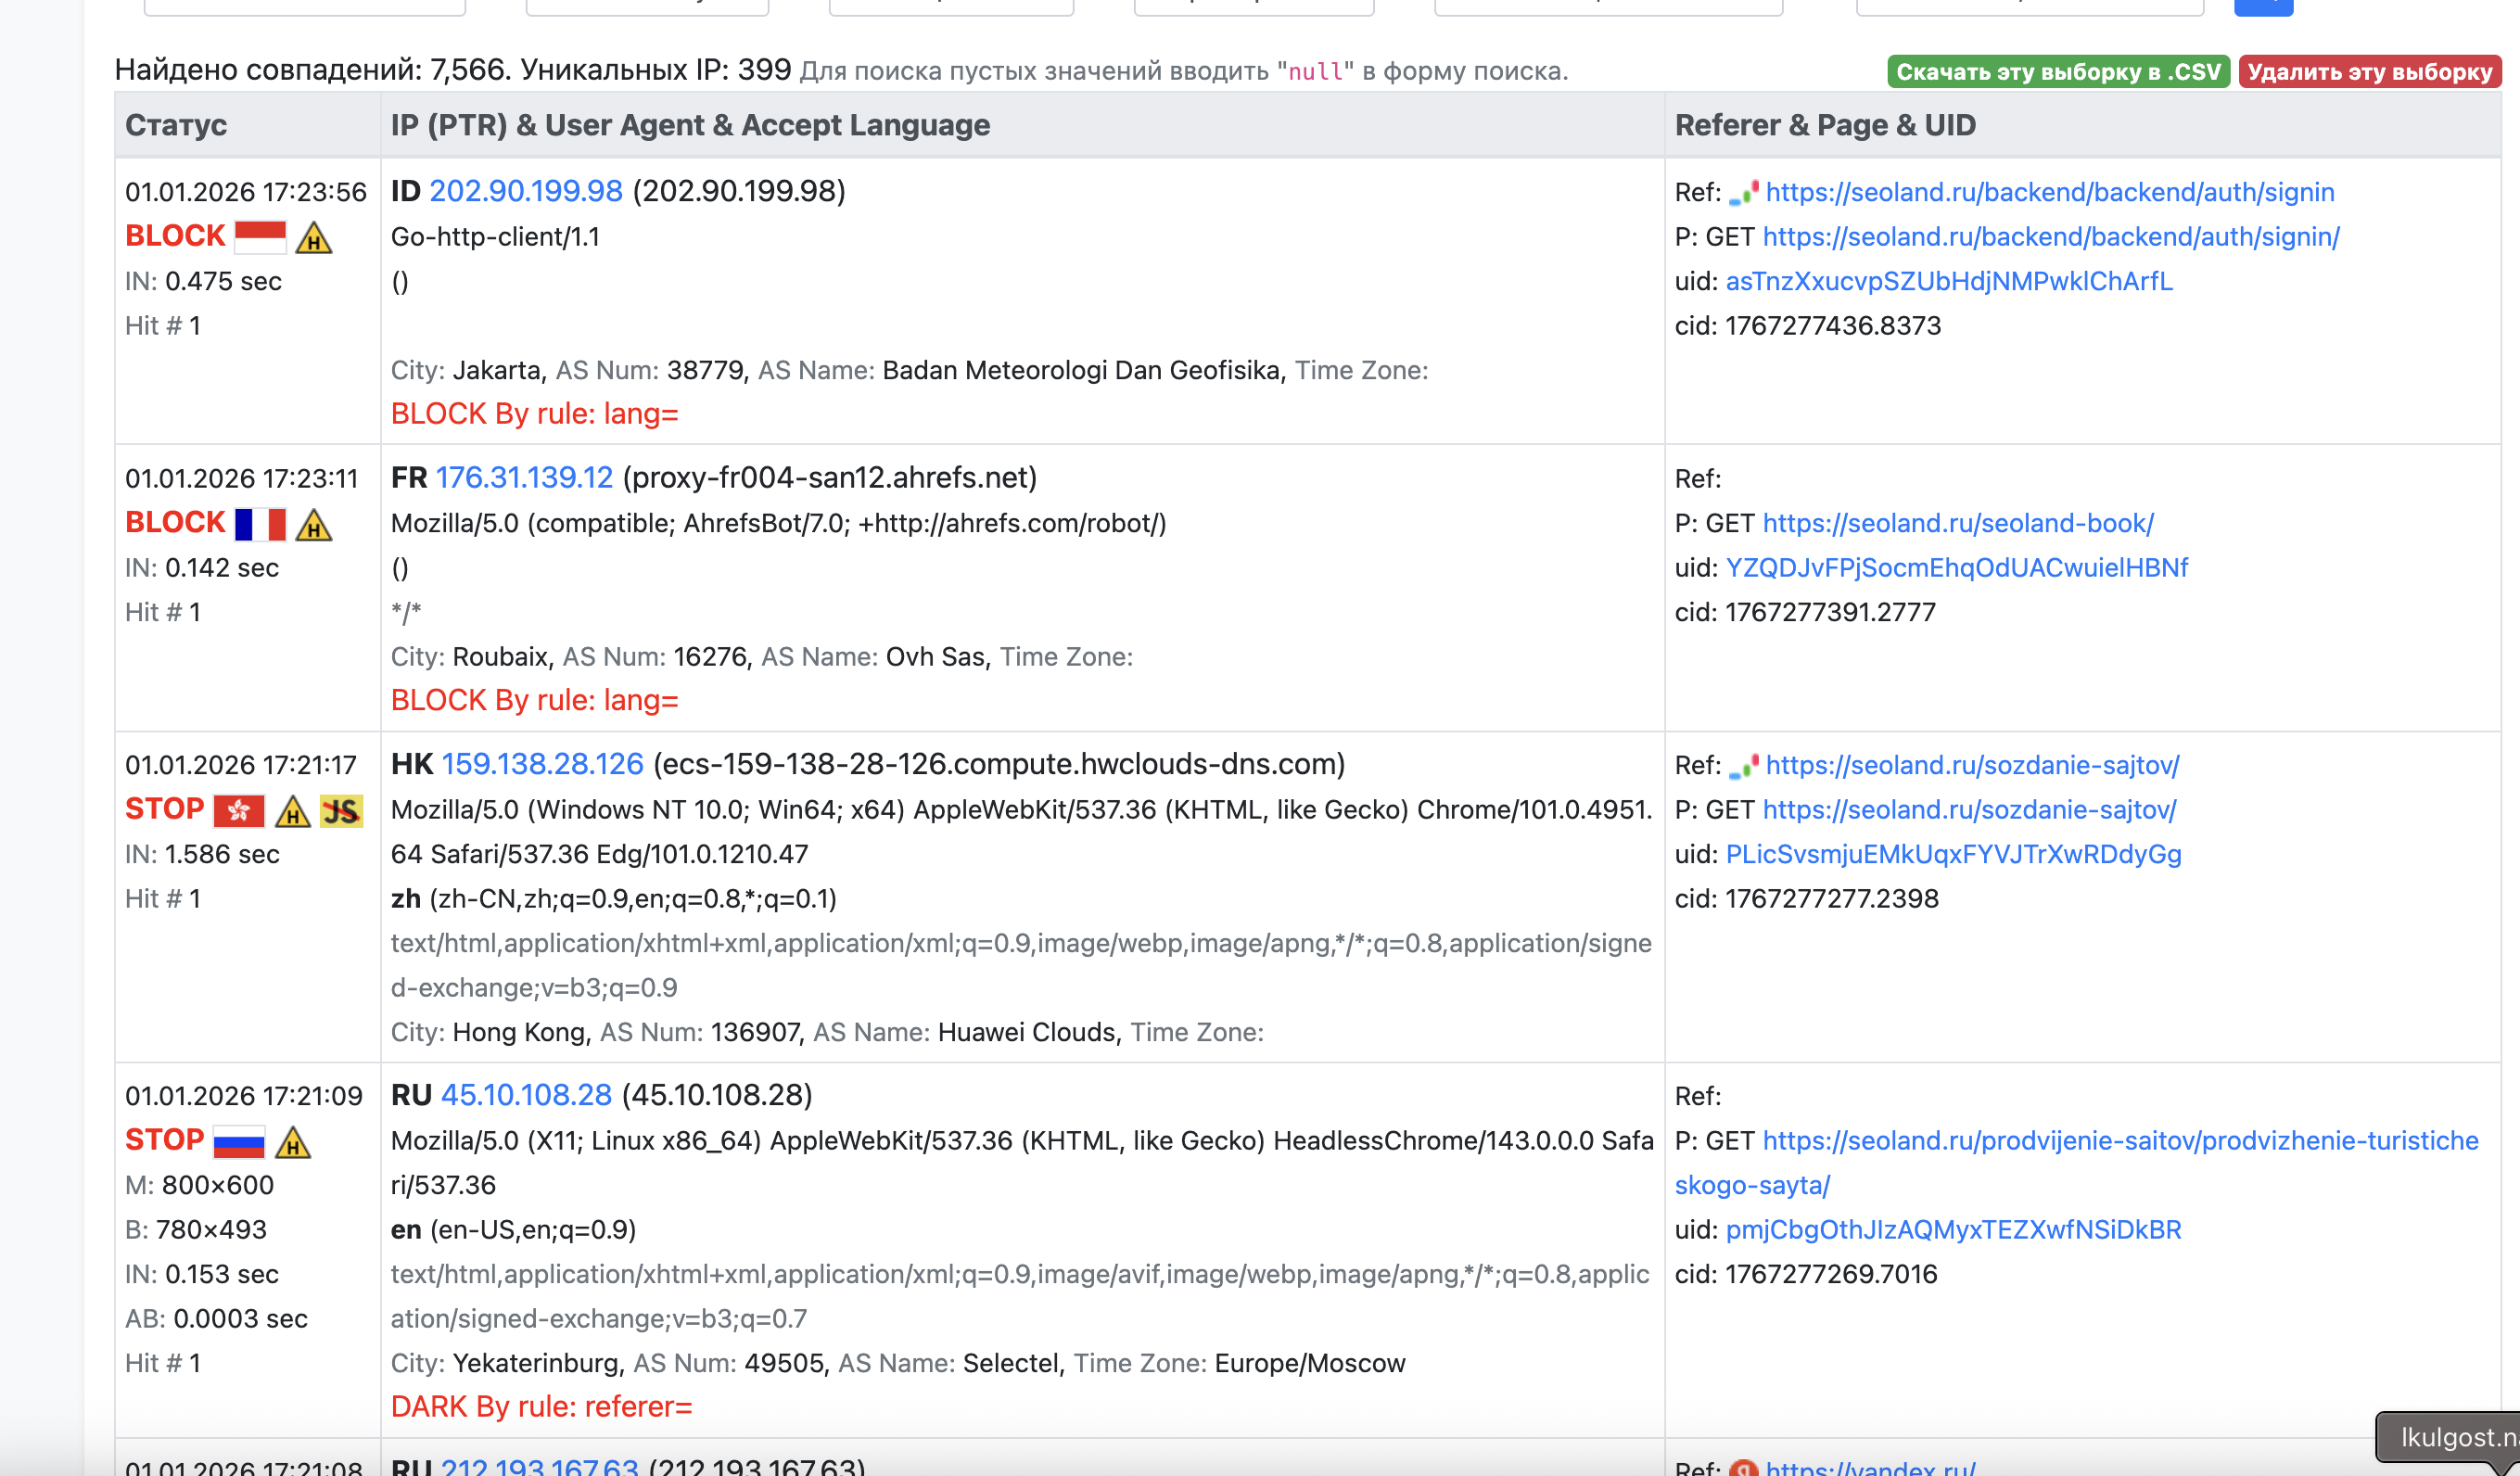
Task: Click the France flag icon in AhrefsBot row
Action: (x=260, y=524)
